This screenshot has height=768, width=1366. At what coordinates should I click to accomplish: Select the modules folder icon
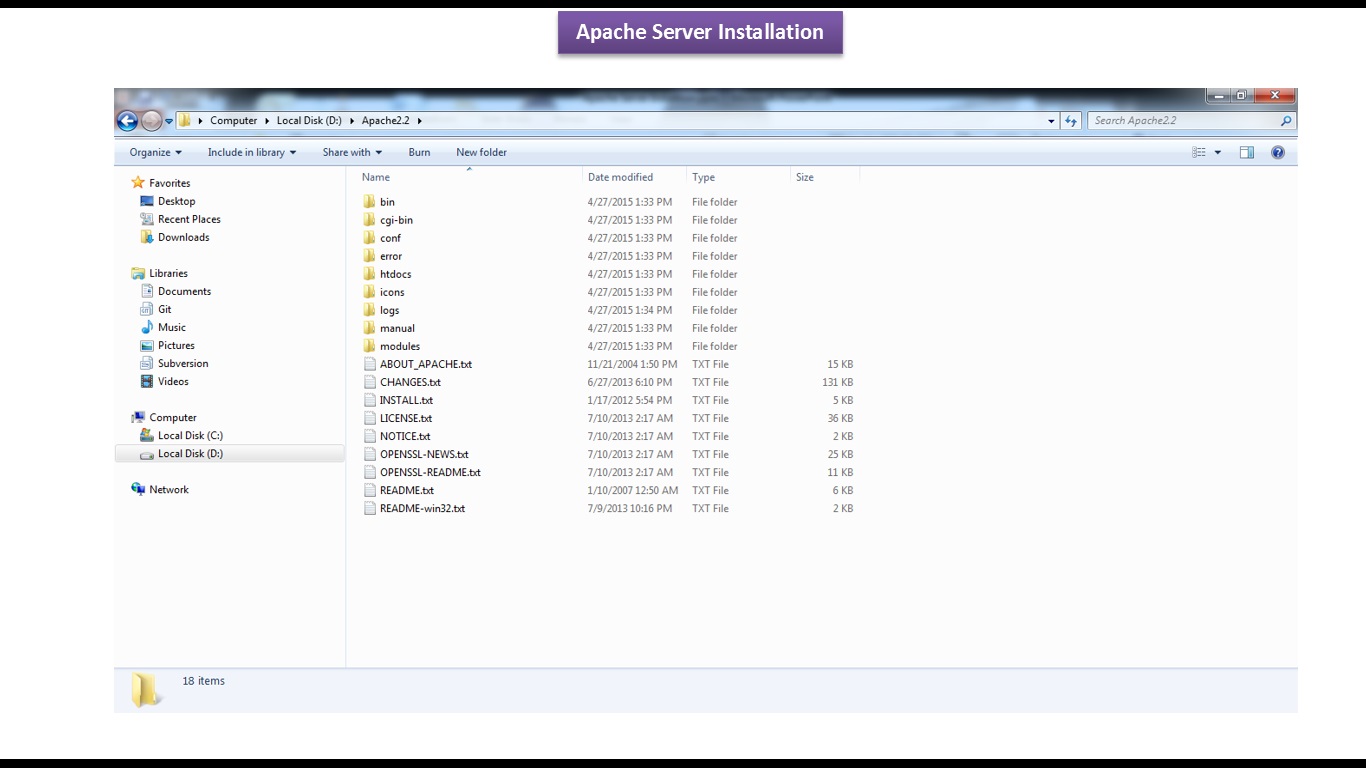click(x=370, y=346)
